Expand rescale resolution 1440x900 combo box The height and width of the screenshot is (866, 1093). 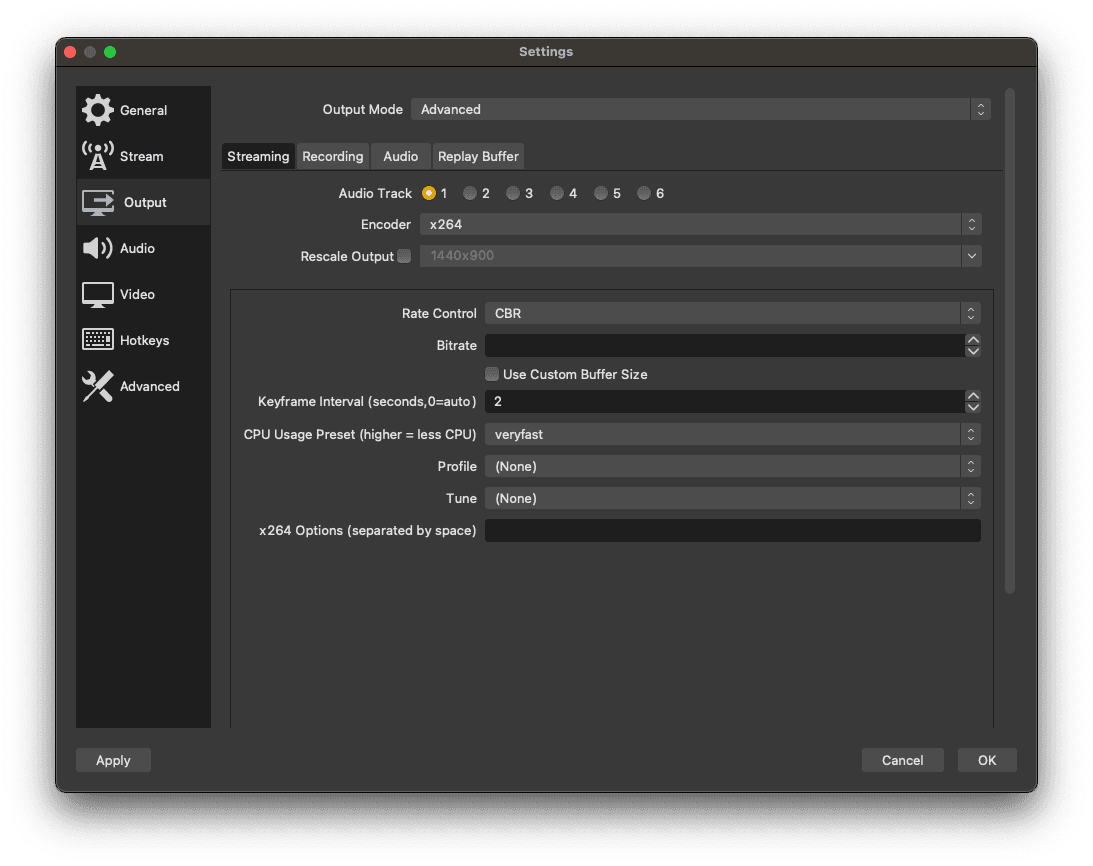pyautogui.click(x=701, y=256)
